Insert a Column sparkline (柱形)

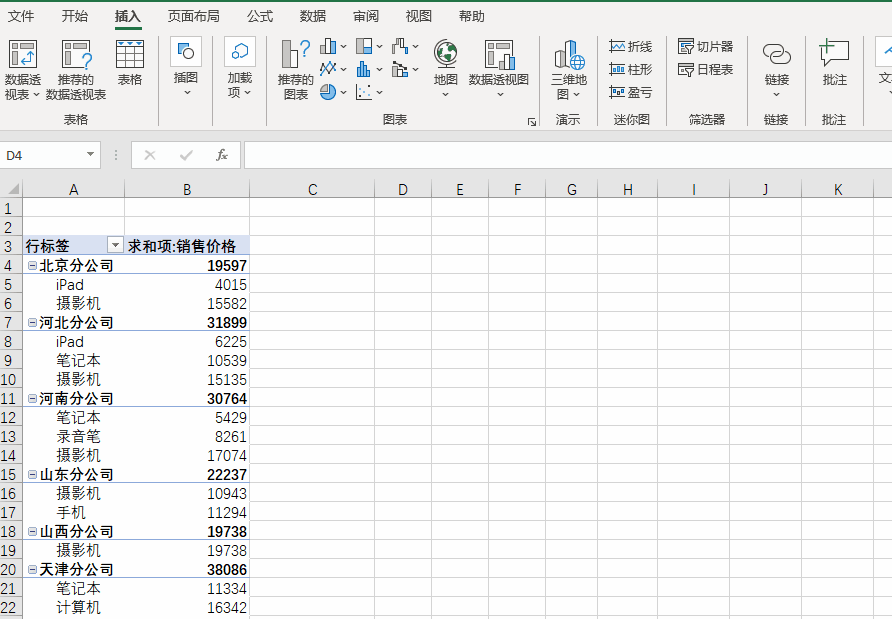coord(630,69)
